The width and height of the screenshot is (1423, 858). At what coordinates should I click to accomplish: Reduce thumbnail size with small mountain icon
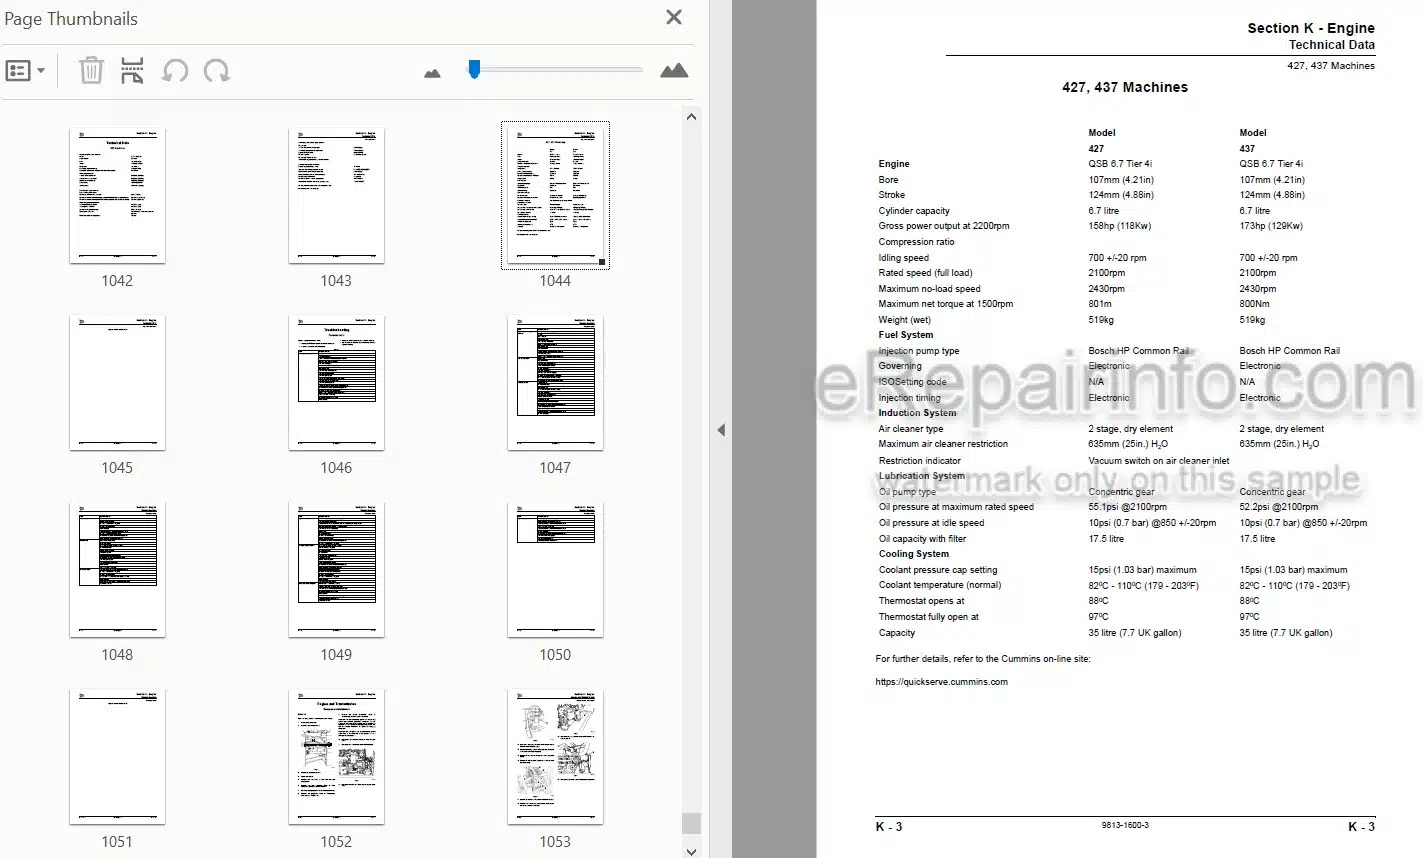click(x=433, y=73)
